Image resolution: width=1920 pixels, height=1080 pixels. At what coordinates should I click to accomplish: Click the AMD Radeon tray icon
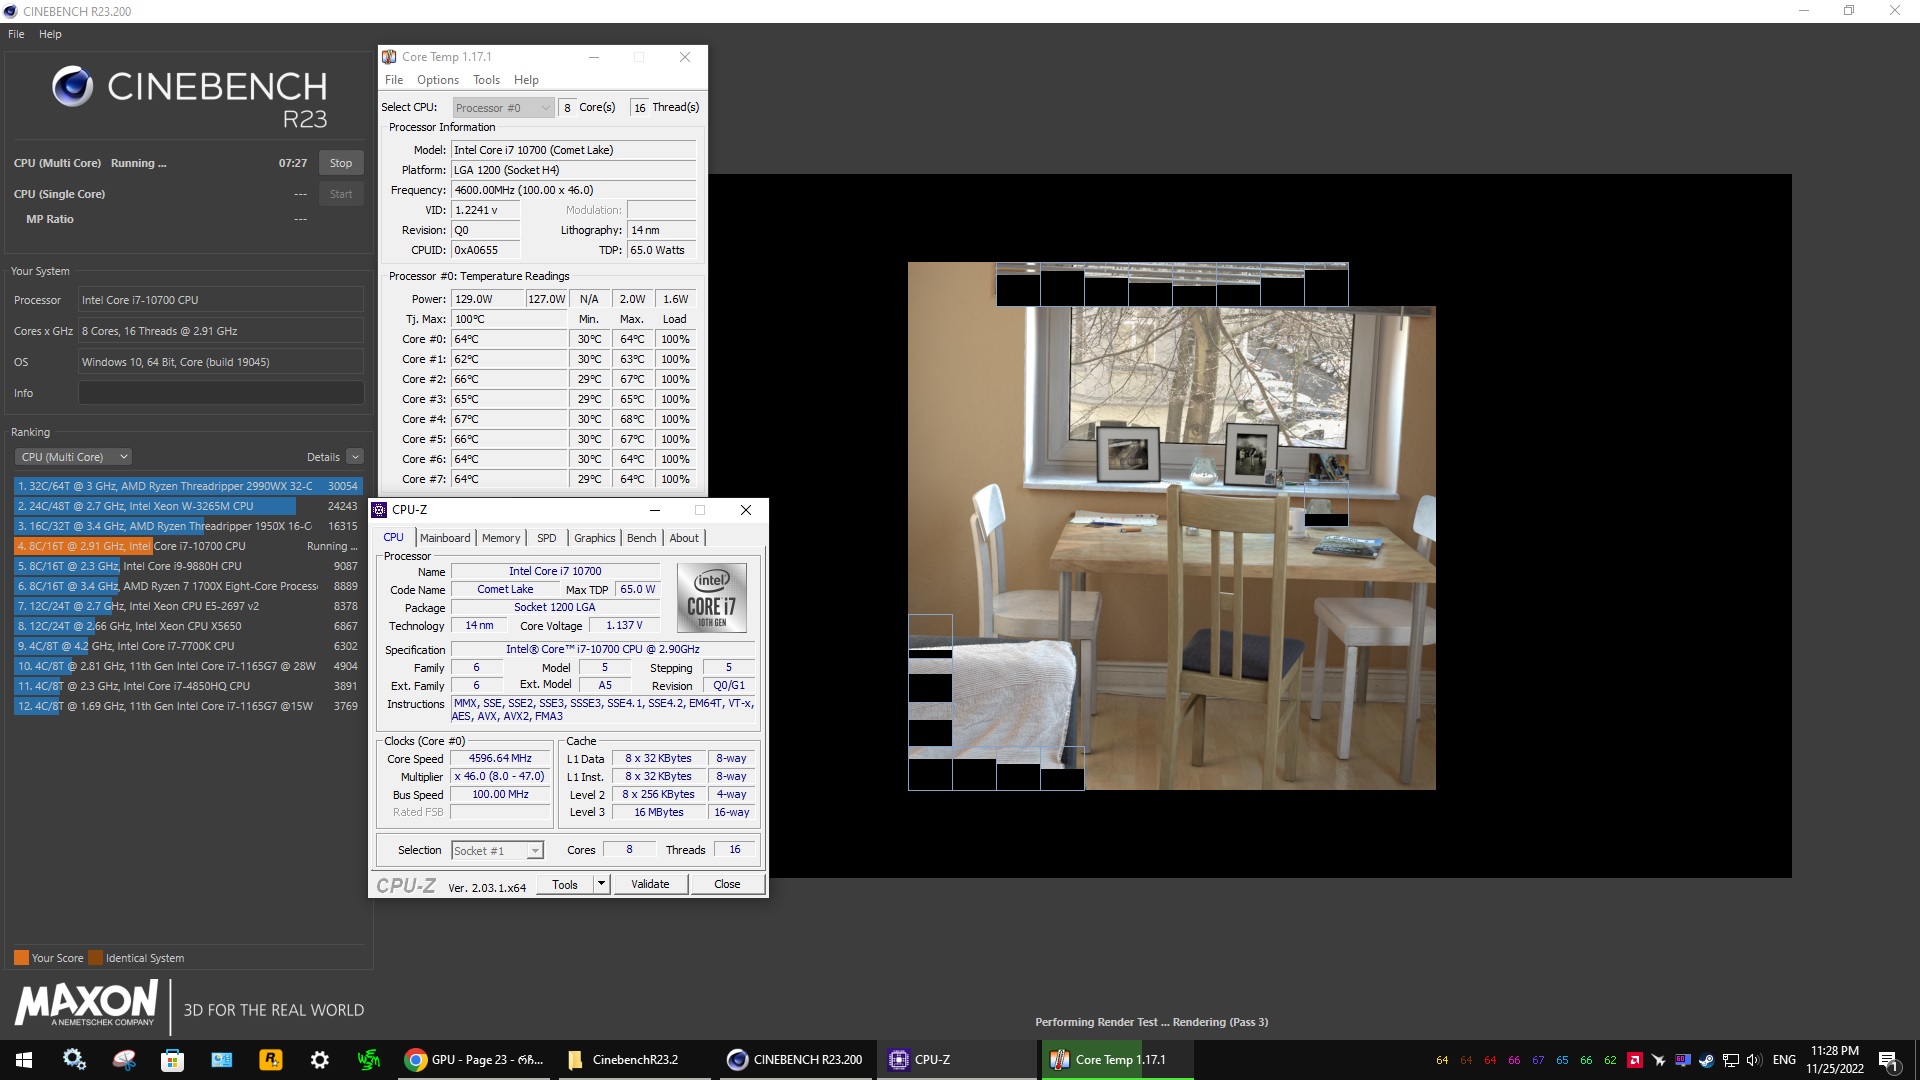[x=1634, y=1060]
